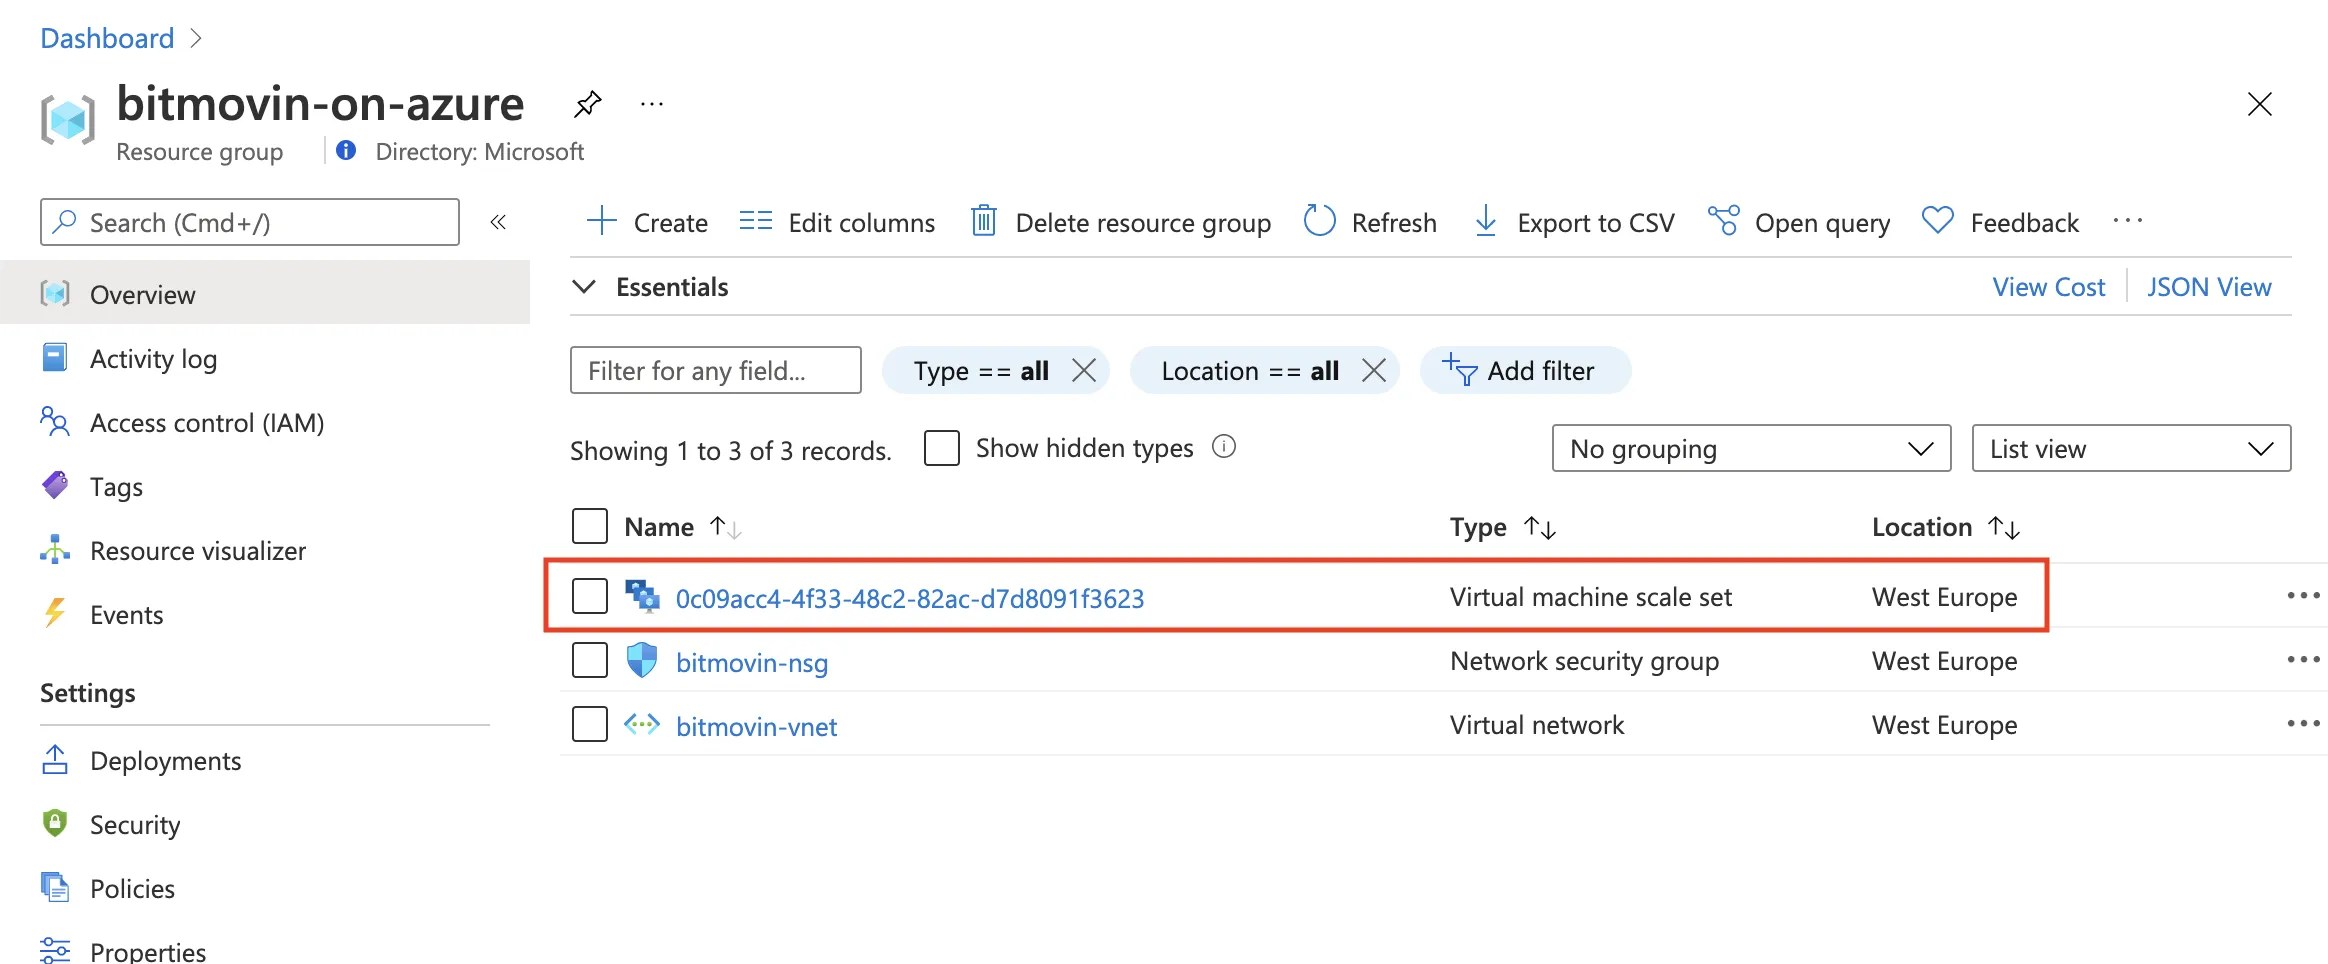Pin bitmovin-on-azure to dashboard
The image size is (2328, 964).
[x=588, y=104]
